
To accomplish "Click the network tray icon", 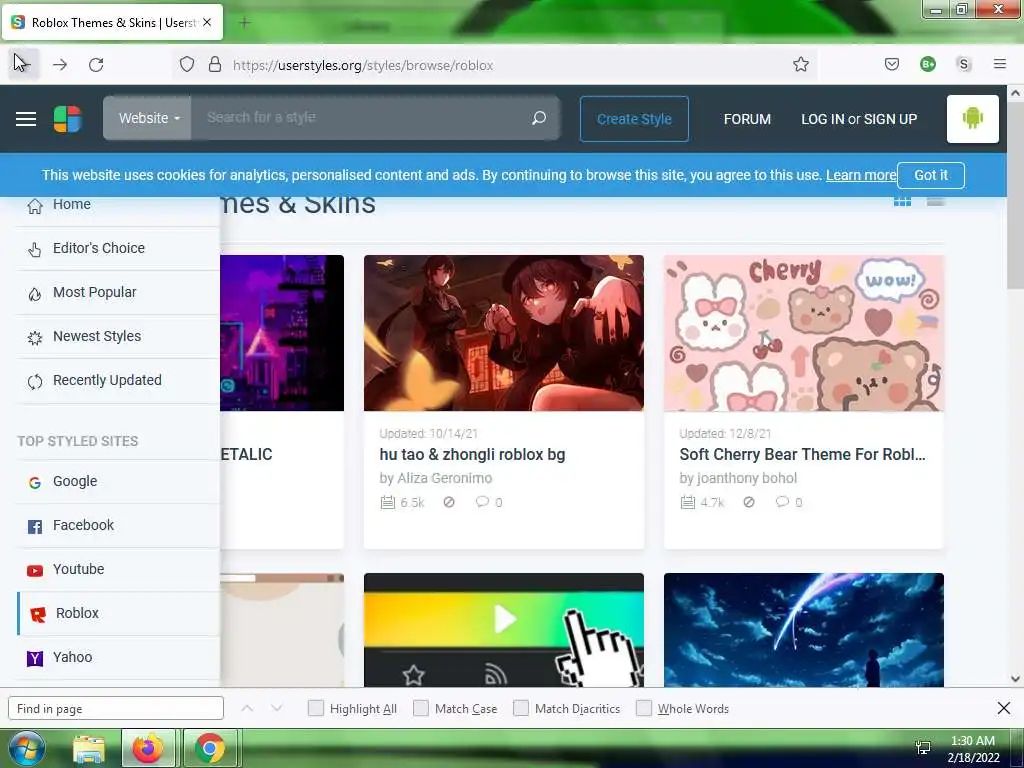I will (x=923, y=748).
